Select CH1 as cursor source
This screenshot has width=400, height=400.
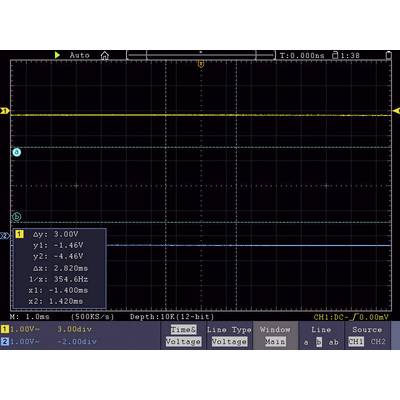tap(356, 342)
